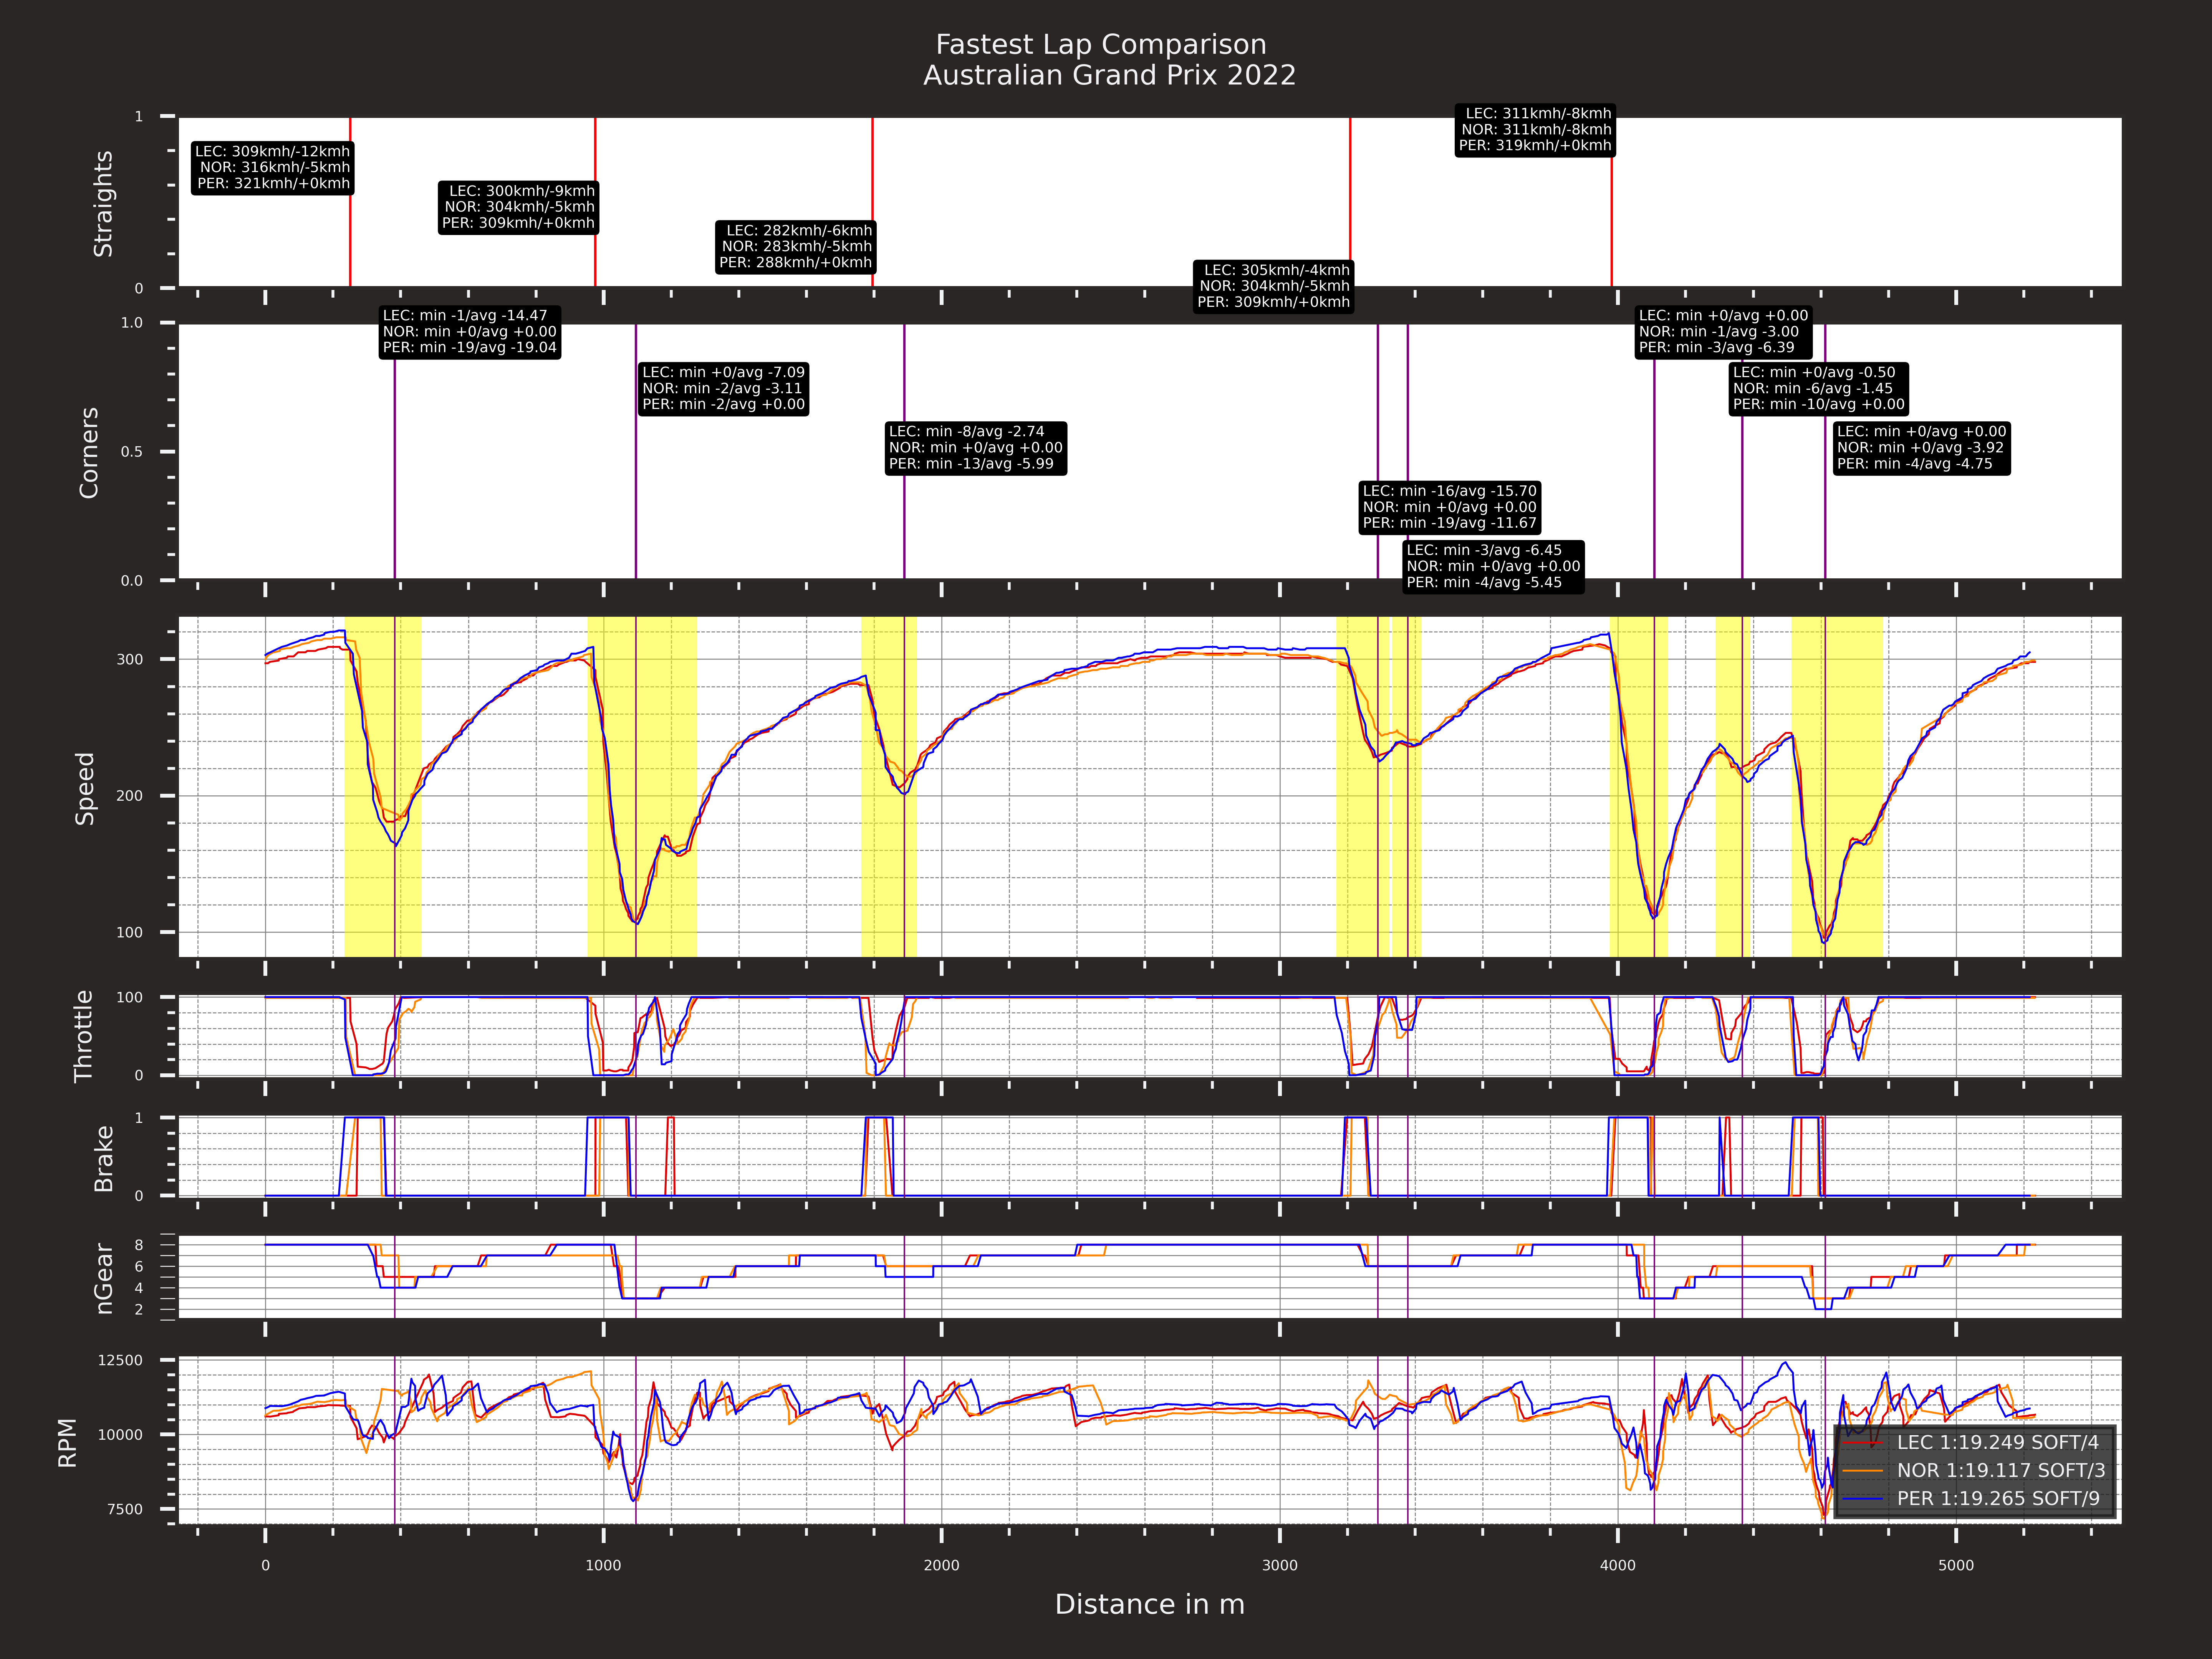Click annotation "LEC: 300kmh/-9kmh"
The height and width of the screenshot is (1659, 2212).
click(x=522, y=191)
